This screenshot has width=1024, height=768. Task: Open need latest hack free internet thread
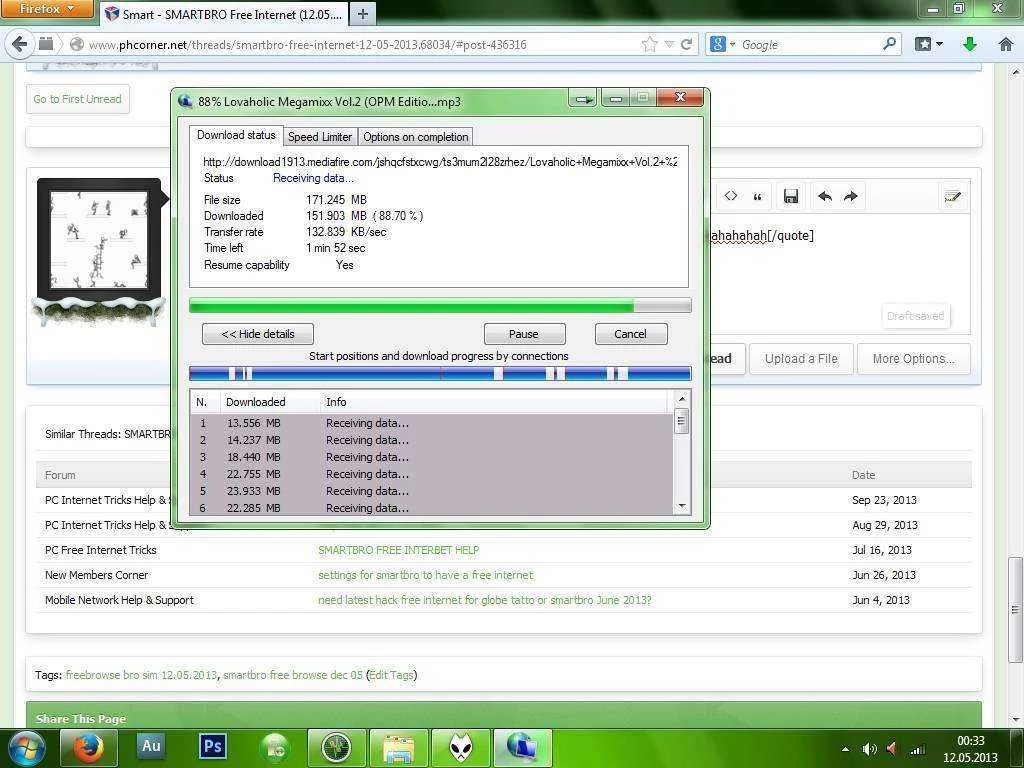coord(485,600)
